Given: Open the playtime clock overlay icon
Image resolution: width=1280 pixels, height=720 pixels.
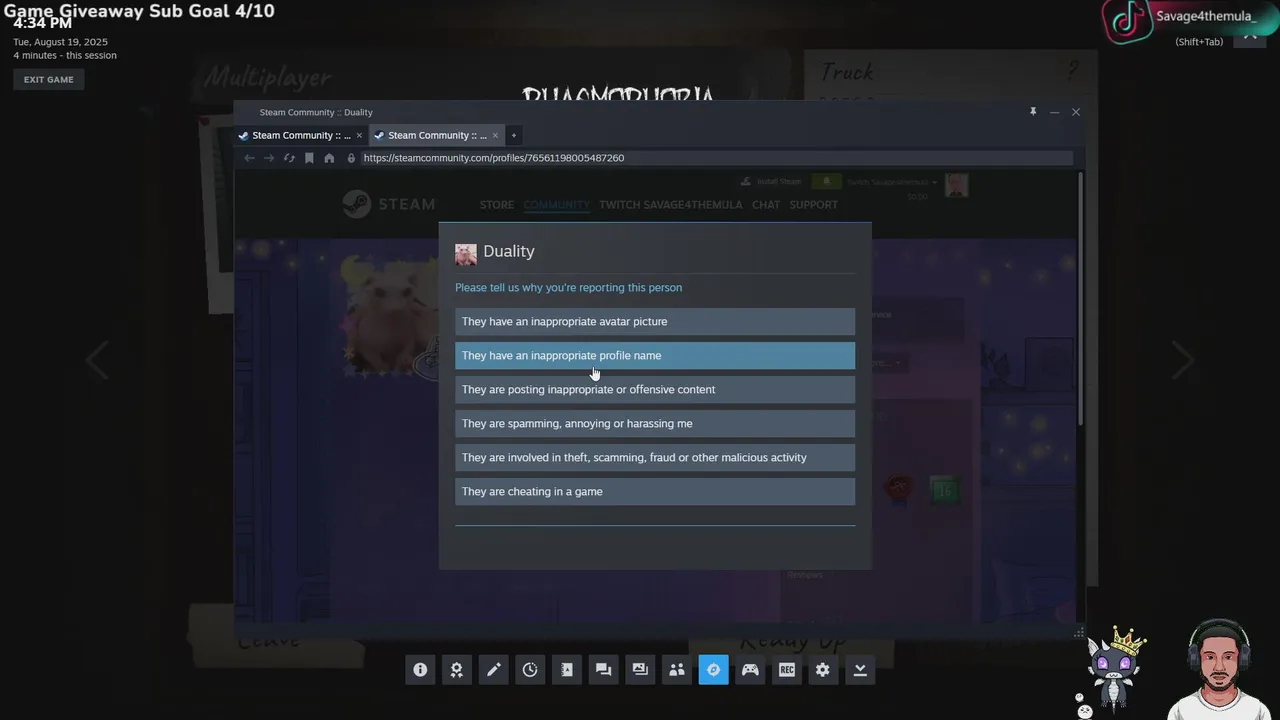Looking at the screenshot, I should 530,670.
